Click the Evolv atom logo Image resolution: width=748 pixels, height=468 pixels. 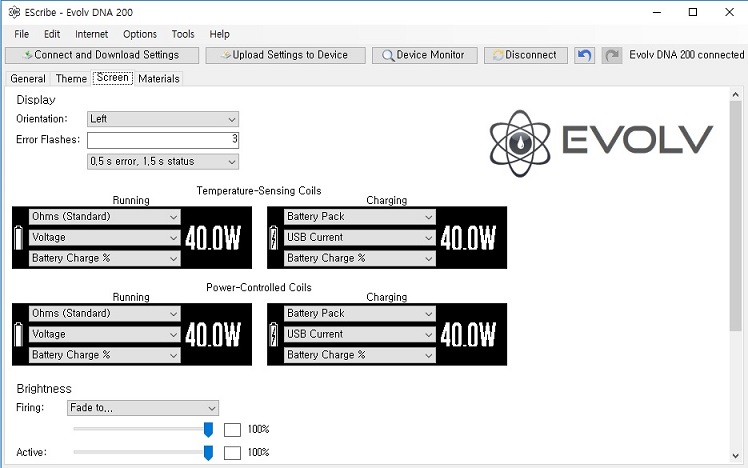pyautogui.click(x=519, y=143)
